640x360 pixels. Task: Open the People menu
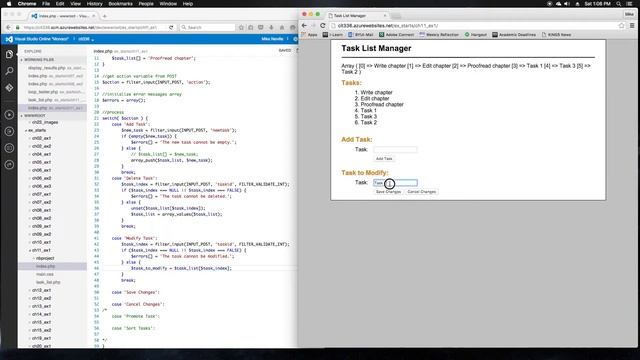[146, 4]
